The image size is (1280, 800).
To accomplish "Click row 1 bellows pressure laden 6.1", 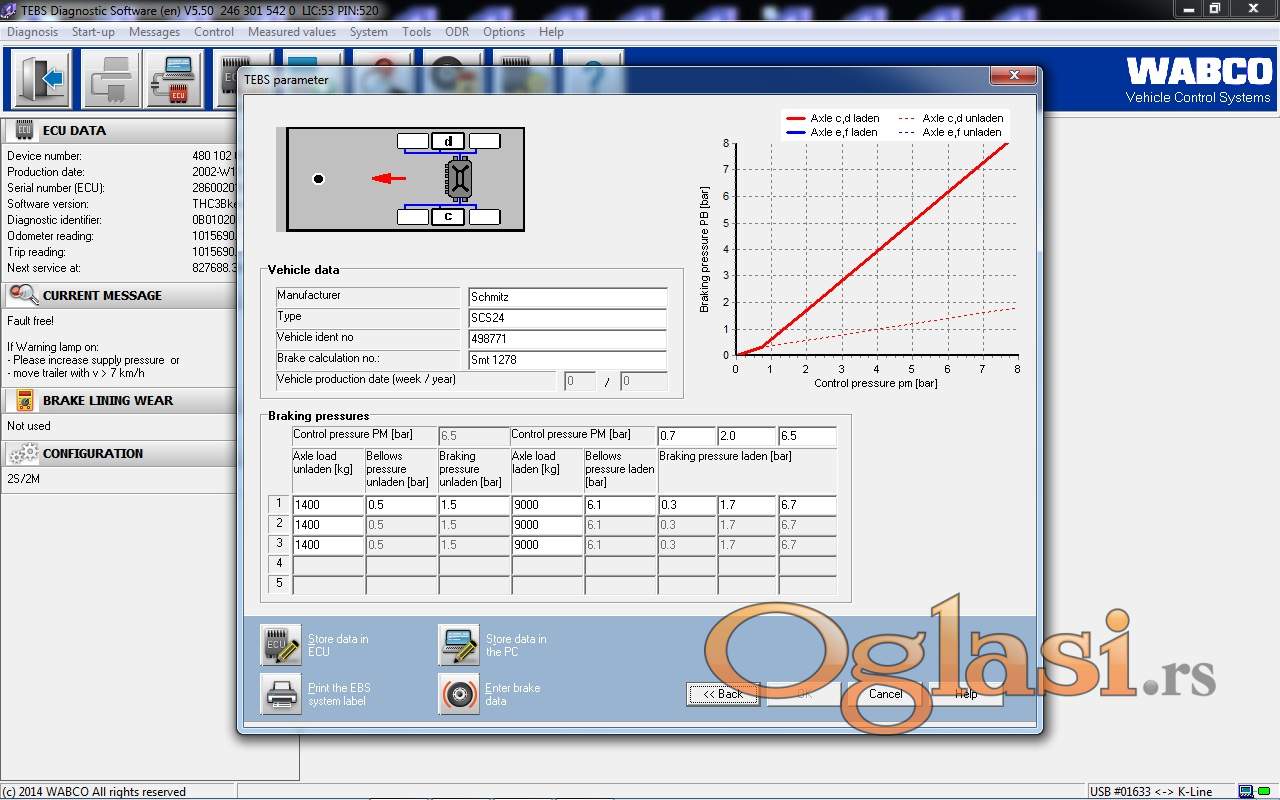I will coord(620,505).
